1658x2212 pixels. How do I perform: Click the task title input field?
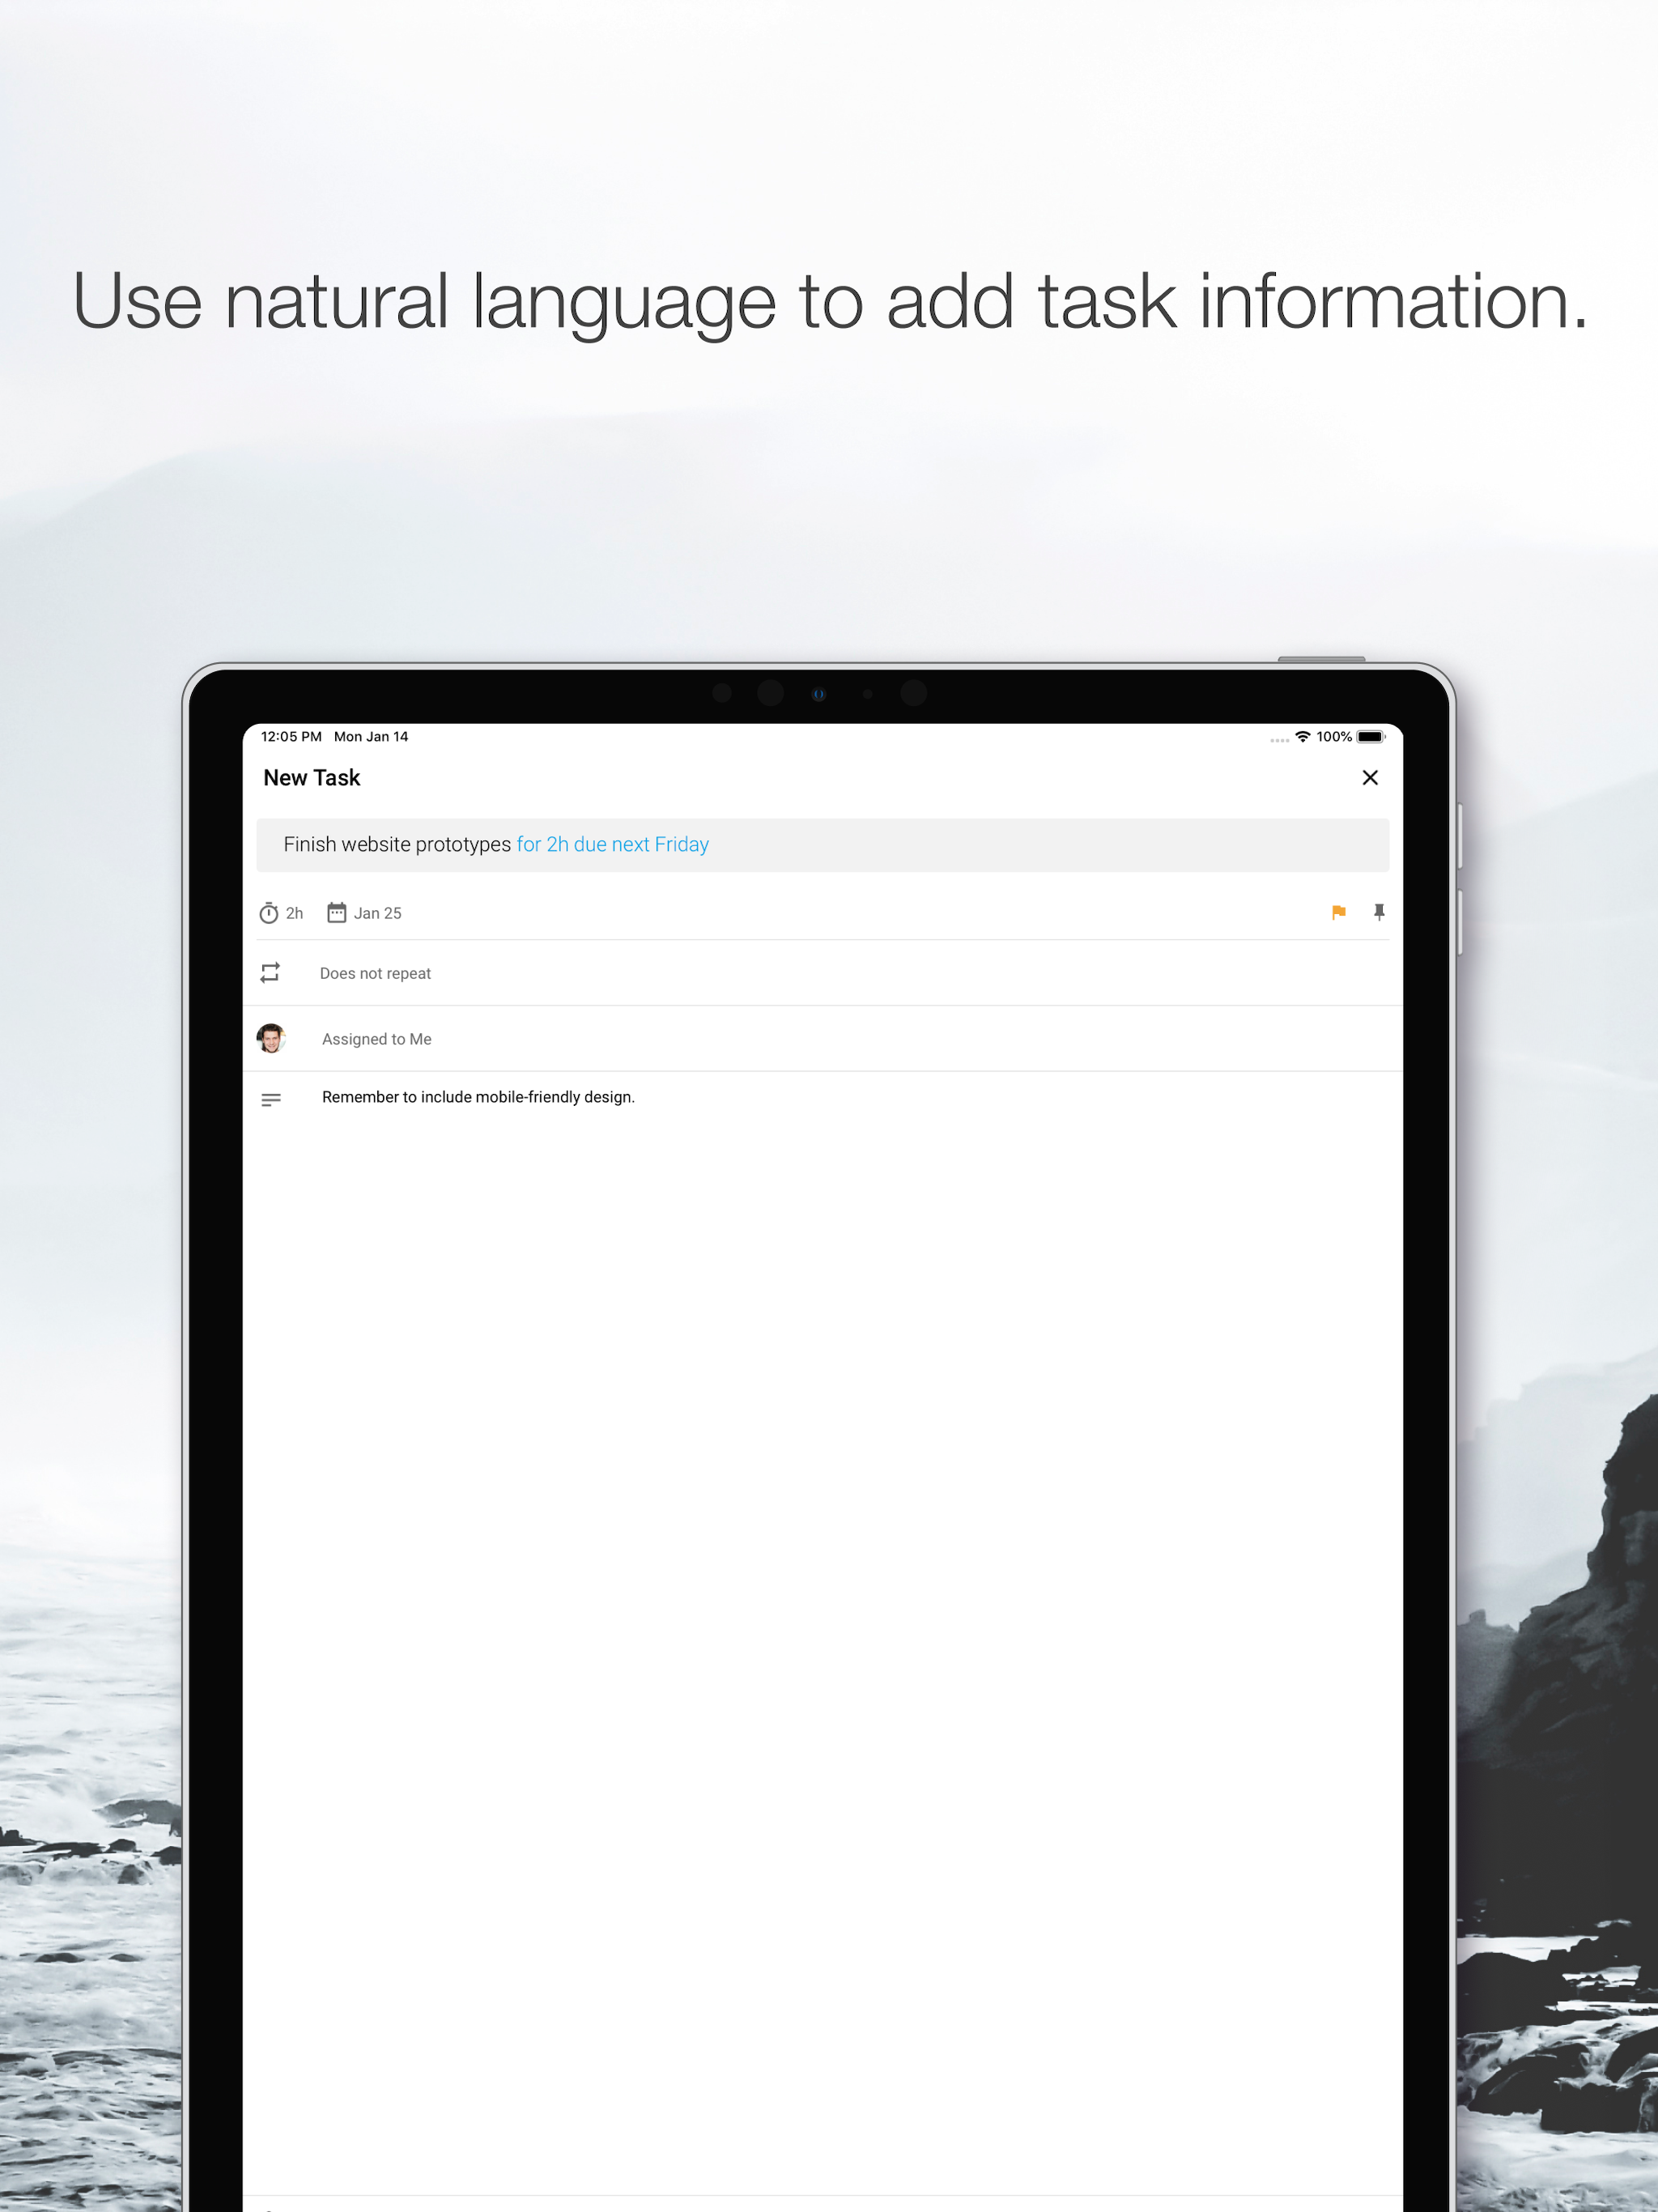coord(822,844)
